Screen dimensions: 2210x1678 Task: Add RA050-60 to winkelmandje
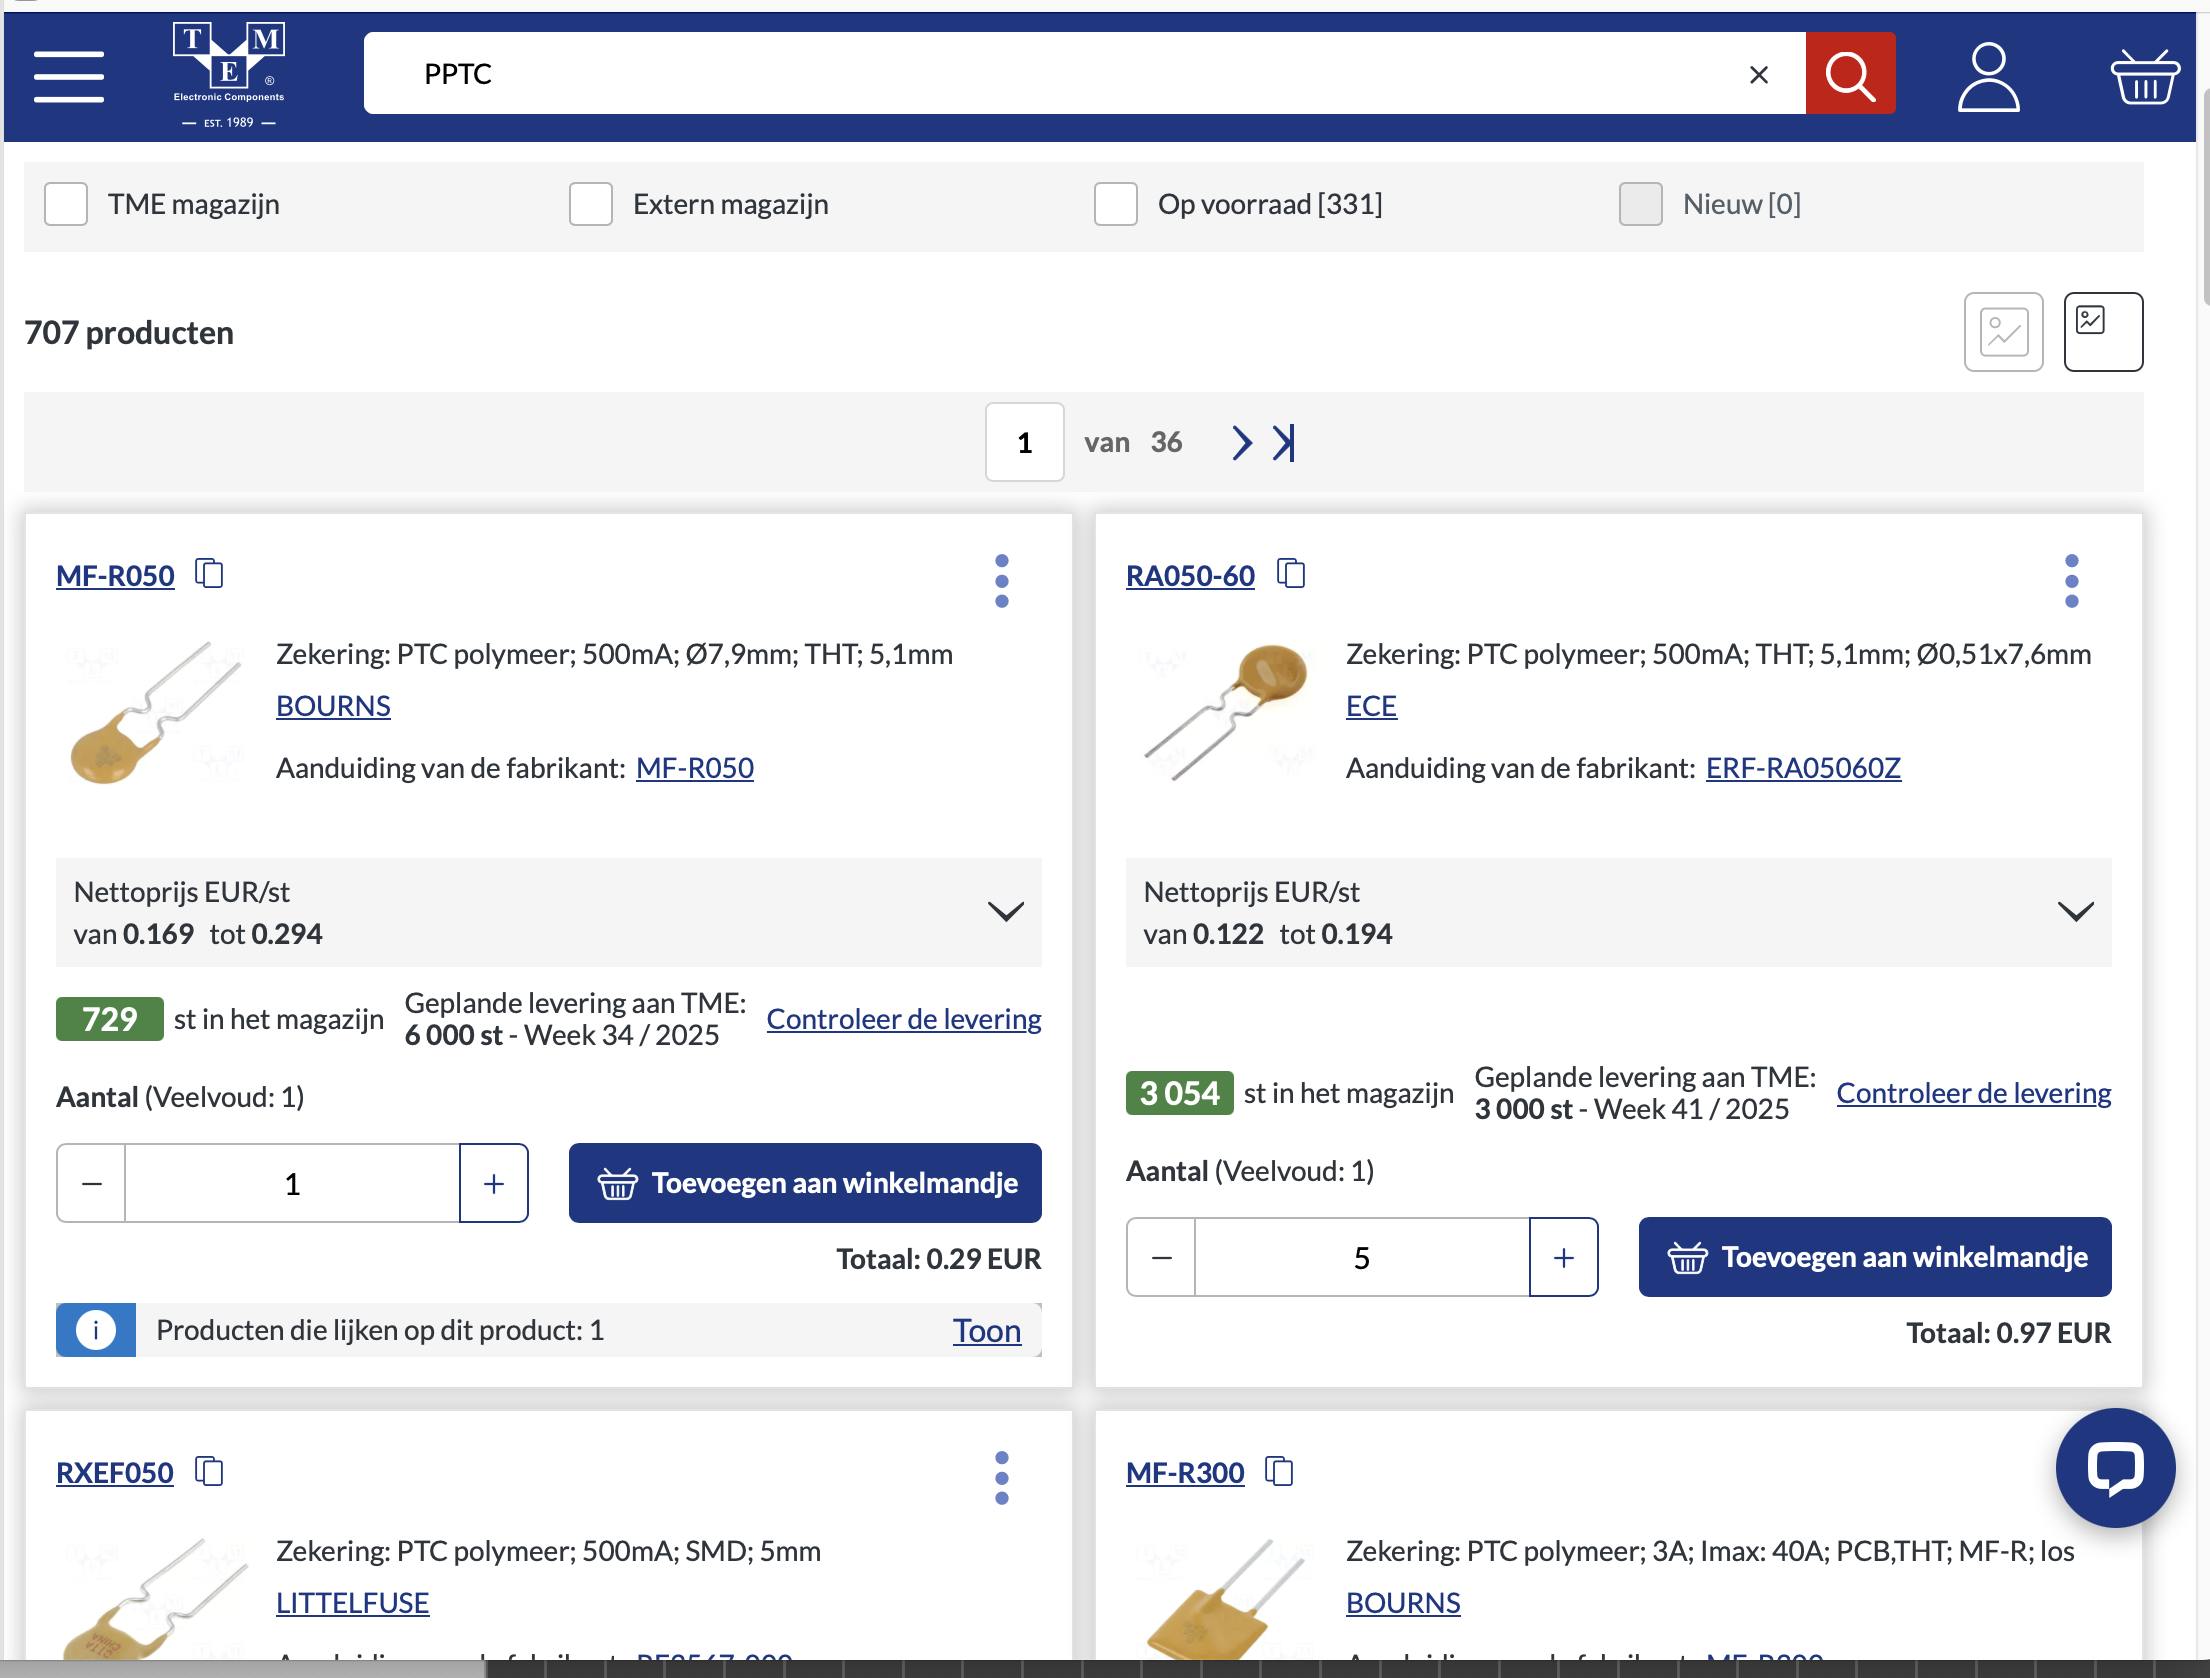[x=1875, y=1257]
